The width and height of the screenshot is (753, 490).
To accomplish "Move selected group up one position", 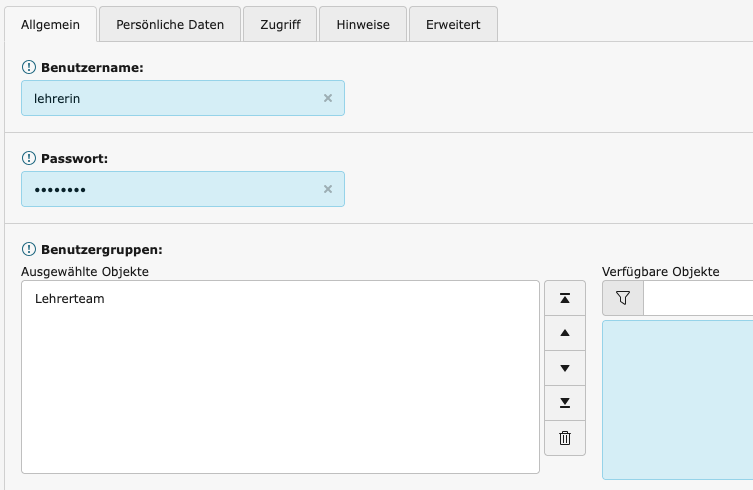I will [x=565, y=333].
